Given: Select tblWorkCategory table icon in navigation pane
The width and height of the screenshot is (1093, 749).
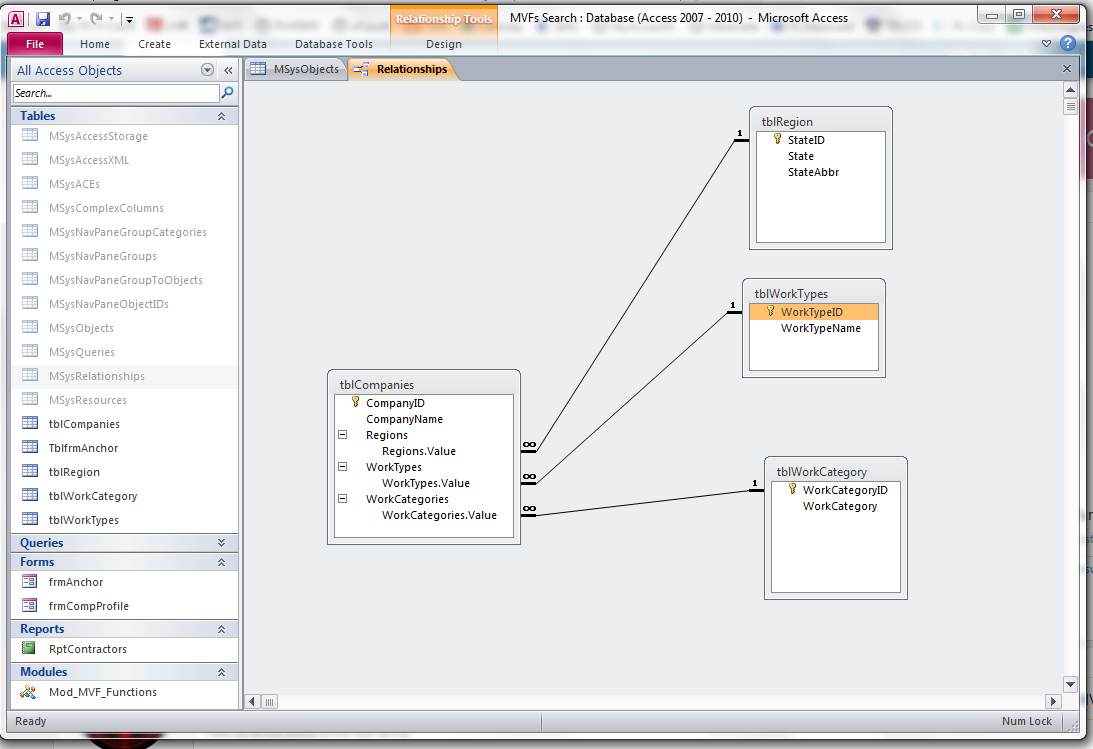Looking at the screenshot, I should (30, 495).
